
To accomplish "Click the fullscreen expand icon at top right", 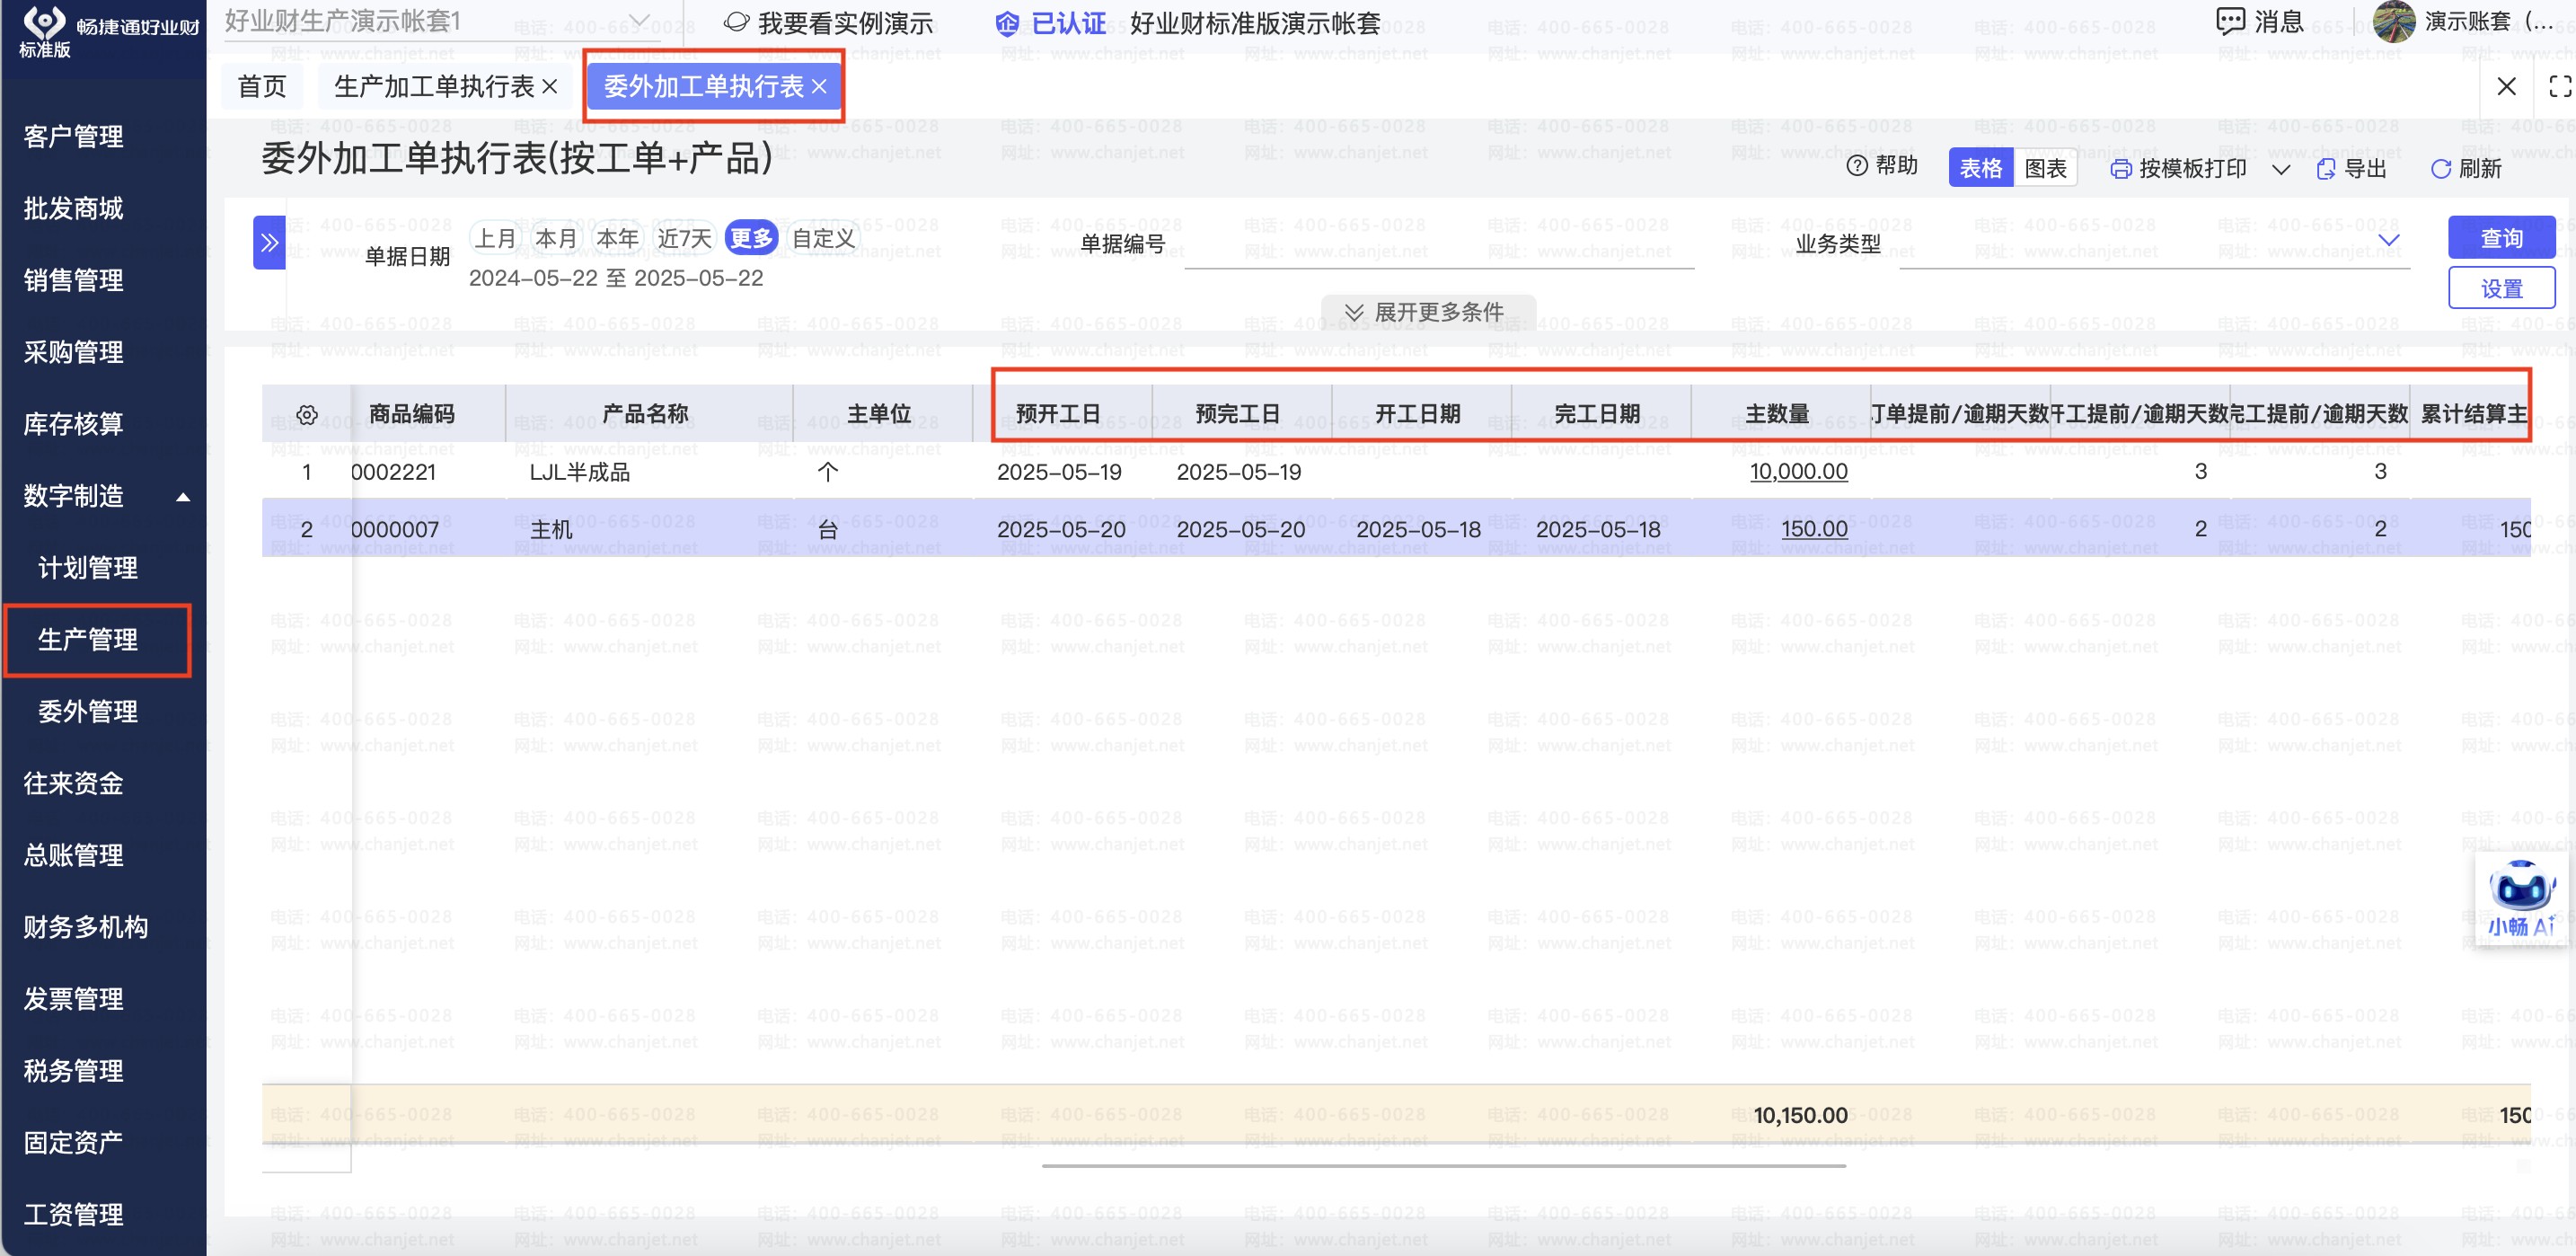I will (x=2559, y=87).
